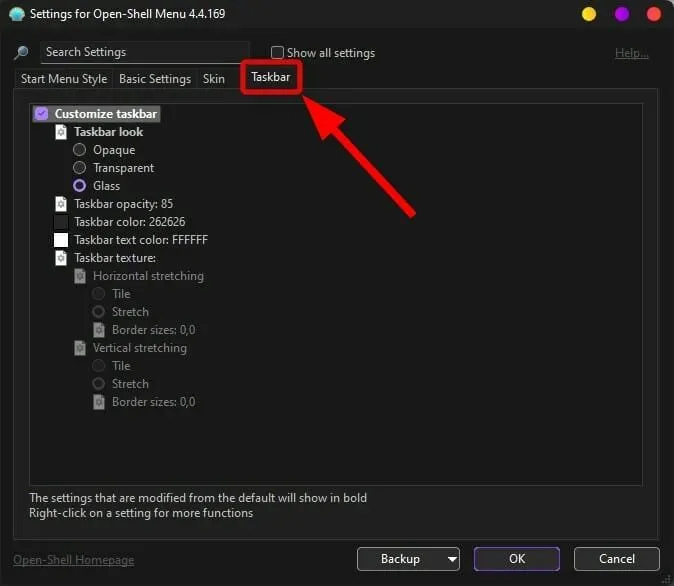Focus the Search Settings input field
Screen dimensions: 674x586
coord(144,52)
